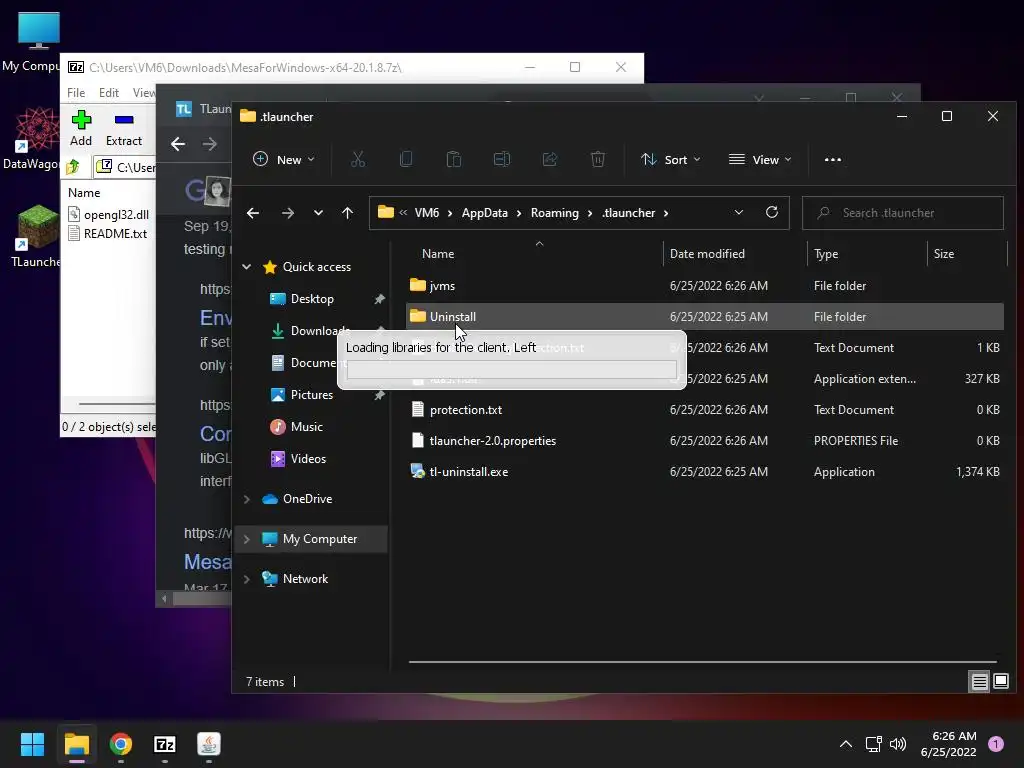Go up one folder level
The image size is (1024, 768).
click(347, 213)
